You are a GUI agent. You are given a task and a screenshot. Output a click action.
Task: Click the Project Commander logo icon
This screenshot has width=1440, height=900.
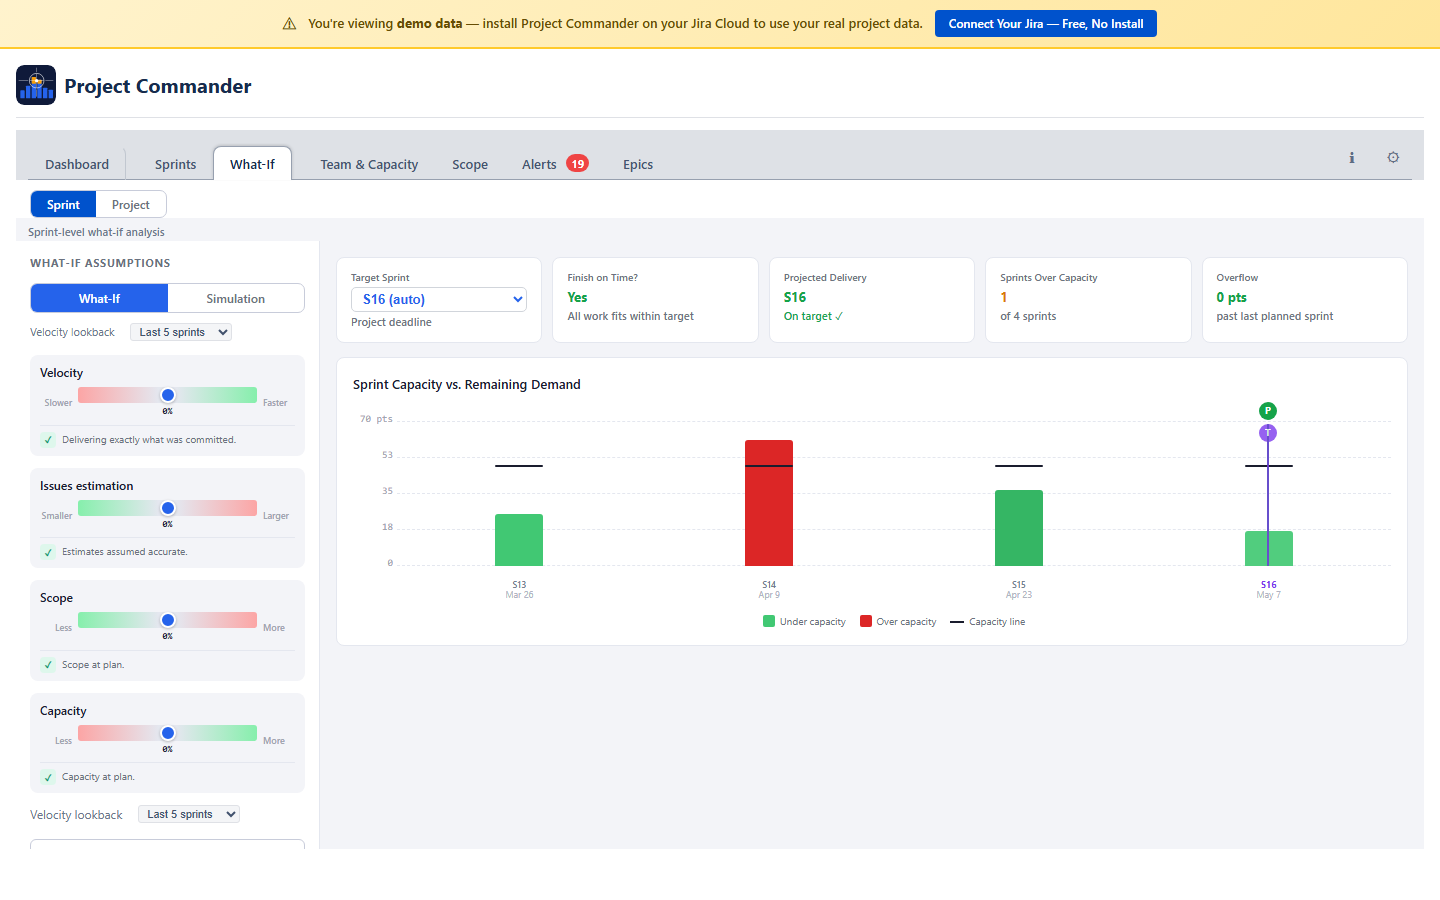click(x=36, y=85)
